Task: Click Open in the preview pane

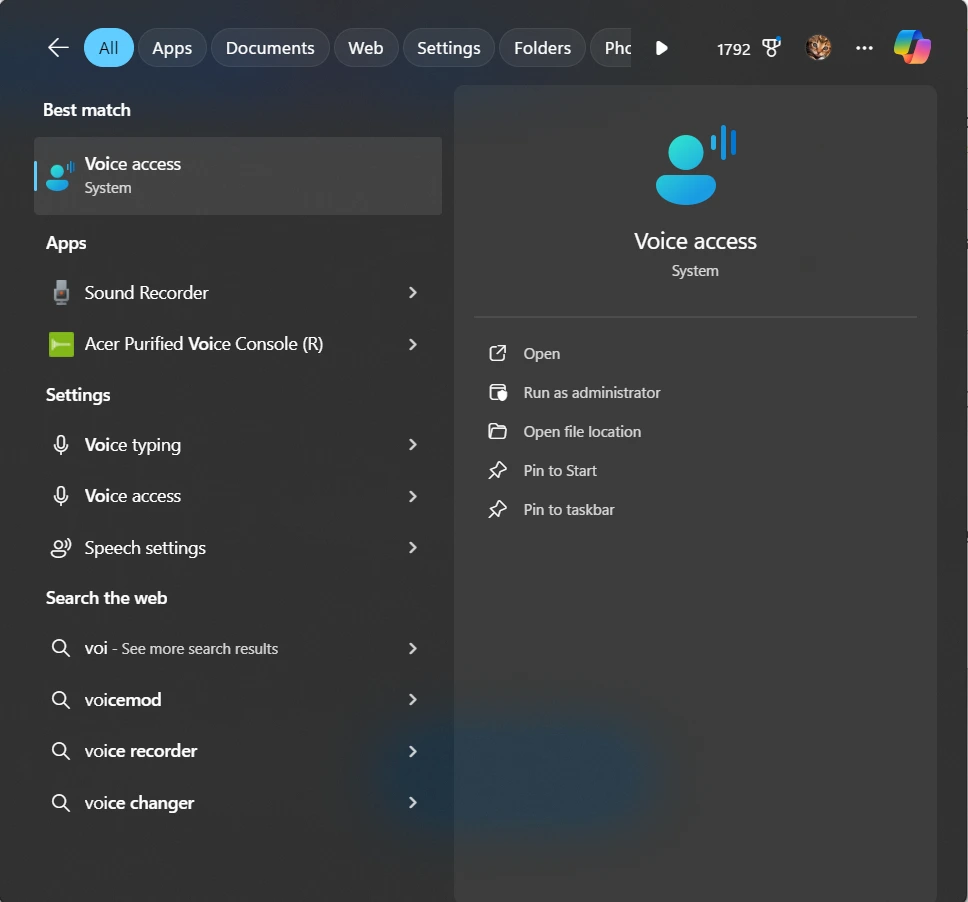Action: [695, 353]
